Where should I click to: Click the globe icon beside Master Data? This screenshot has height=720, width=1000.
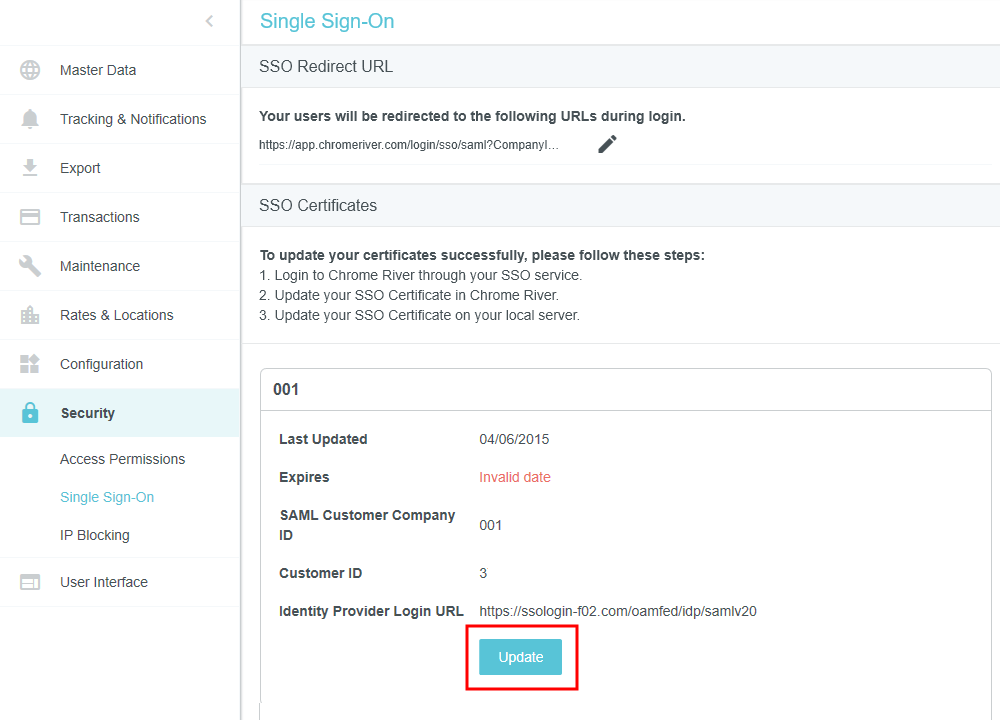30,70
